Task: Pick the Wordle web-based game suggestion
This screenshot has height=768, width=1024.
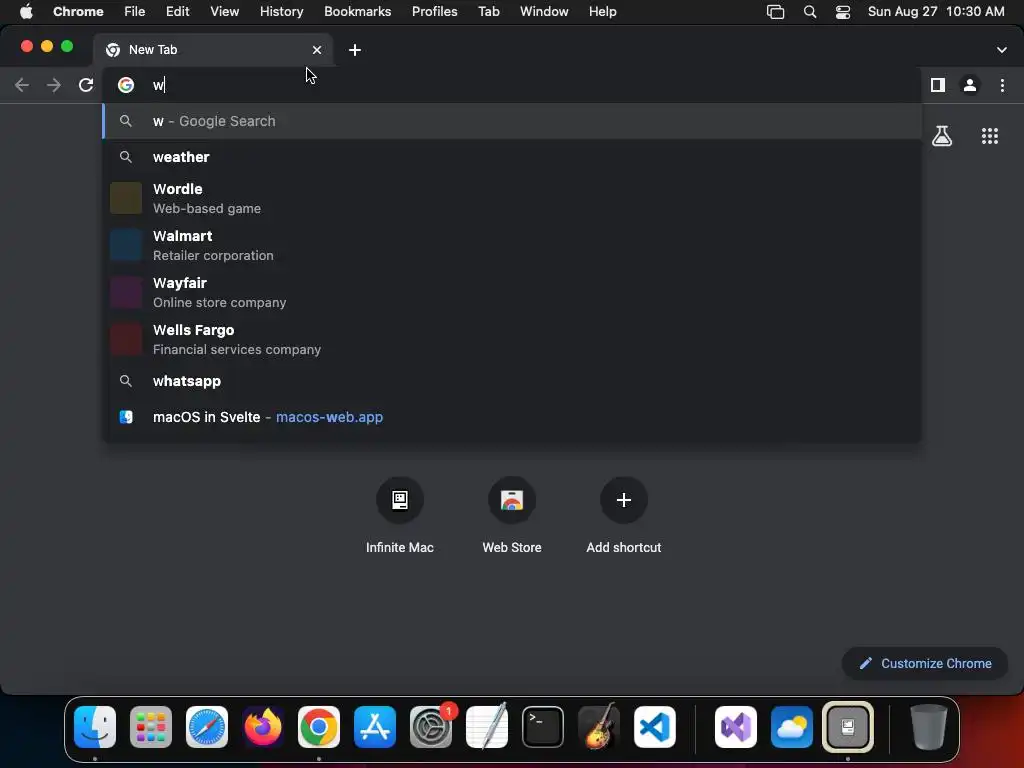Action: tap(512, 198)
